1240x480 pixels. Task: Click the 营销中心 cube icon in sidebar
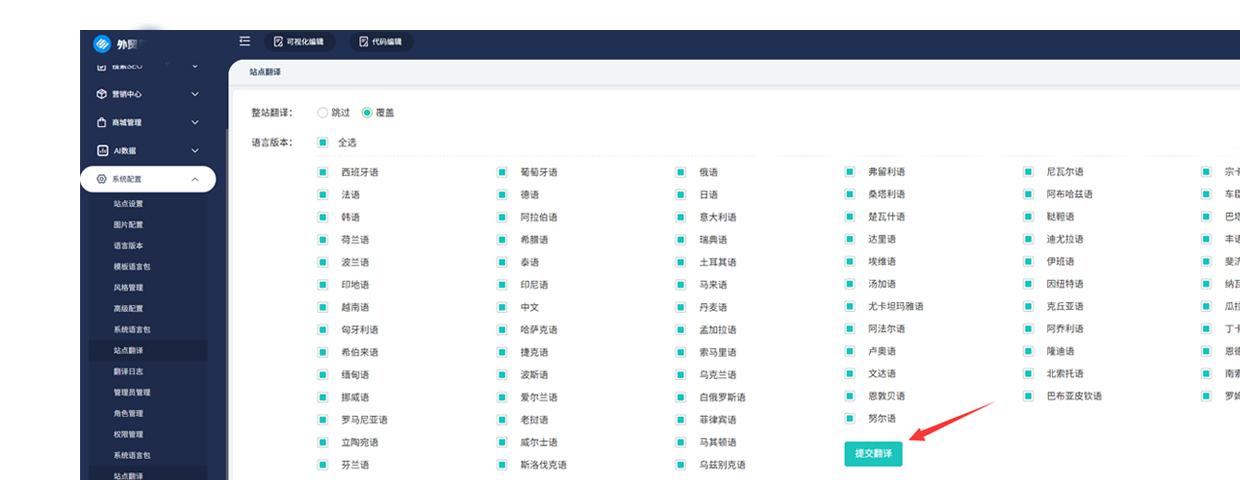coord(102,94)
